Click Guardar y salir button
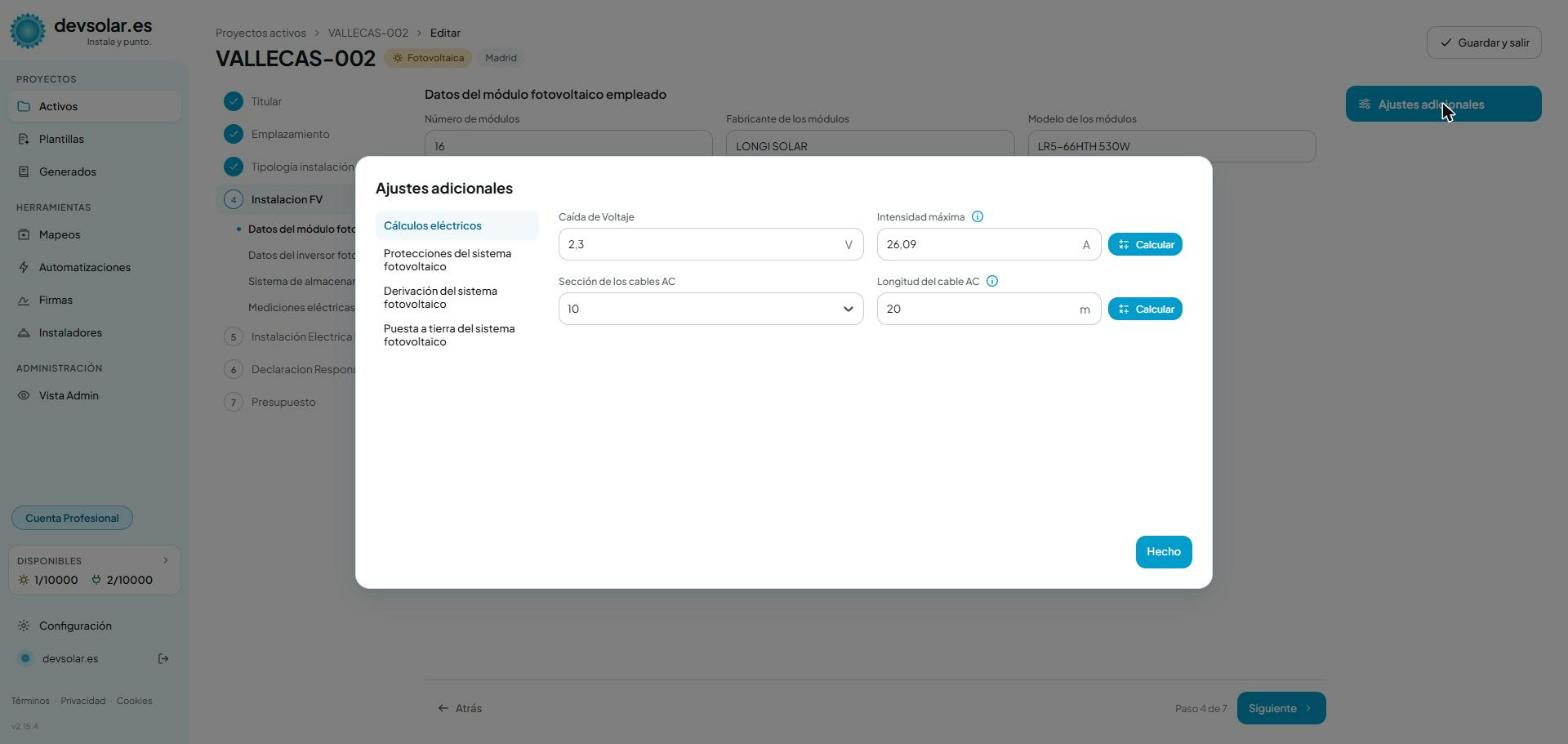 pyautogui.click(x=1484, y=43)
